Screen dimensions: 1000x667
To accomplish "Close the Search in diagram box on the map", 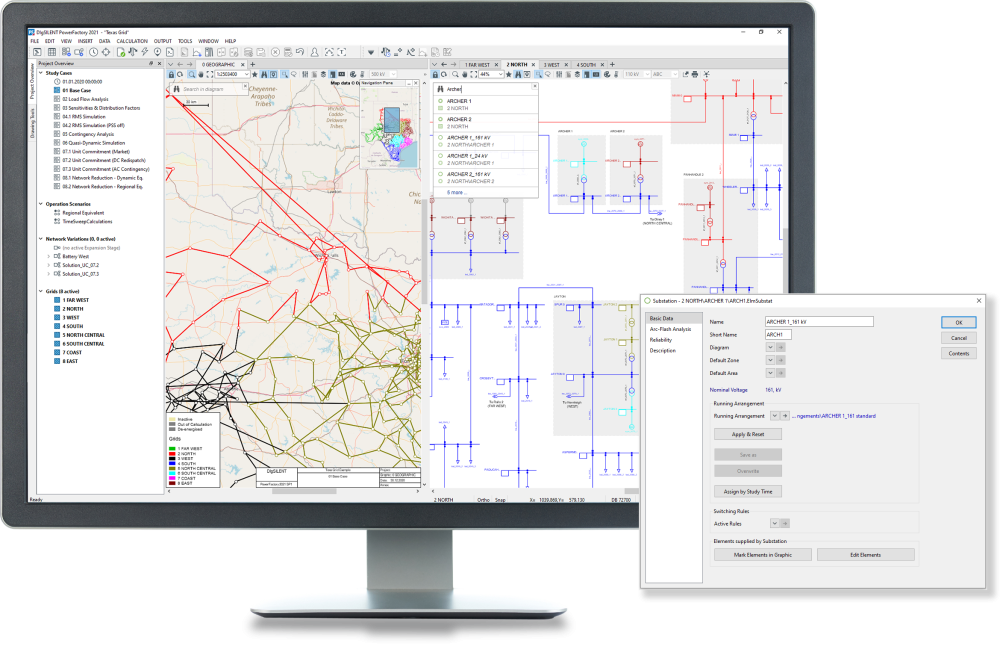I will tap(245, 86).
